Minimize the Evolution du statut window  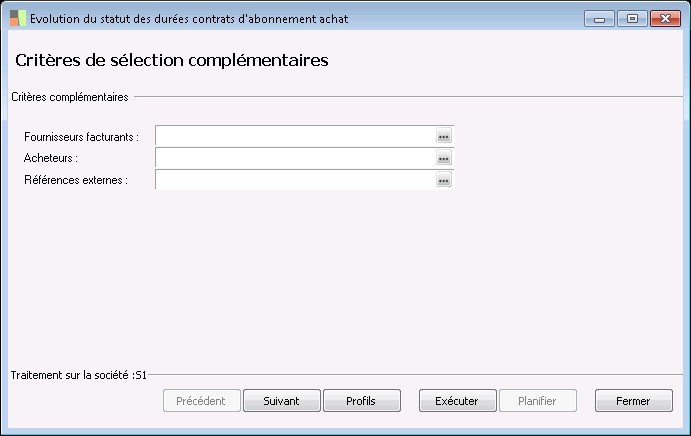pos(599,18)
